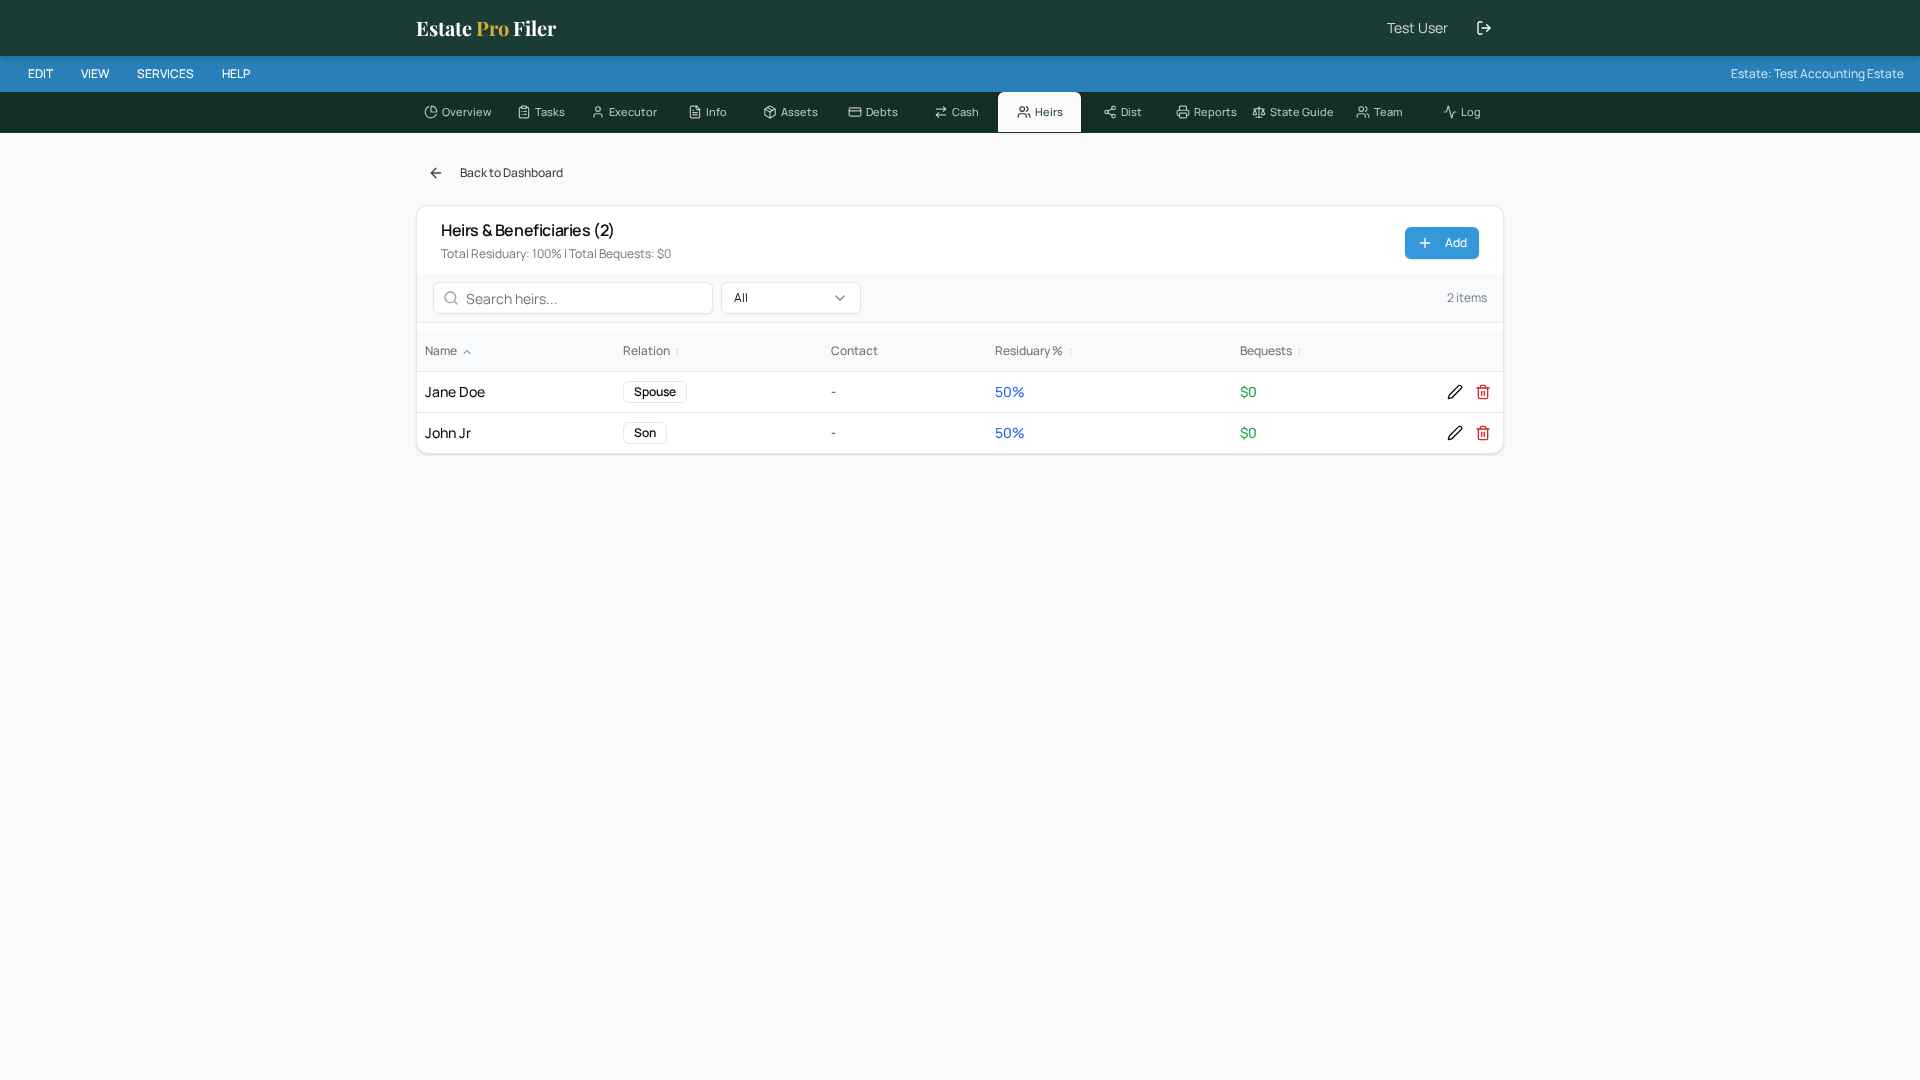Click the logout icon beside Test User
The width and height of the screenshot is (1920, 1080).
(x=1484, y=28)
